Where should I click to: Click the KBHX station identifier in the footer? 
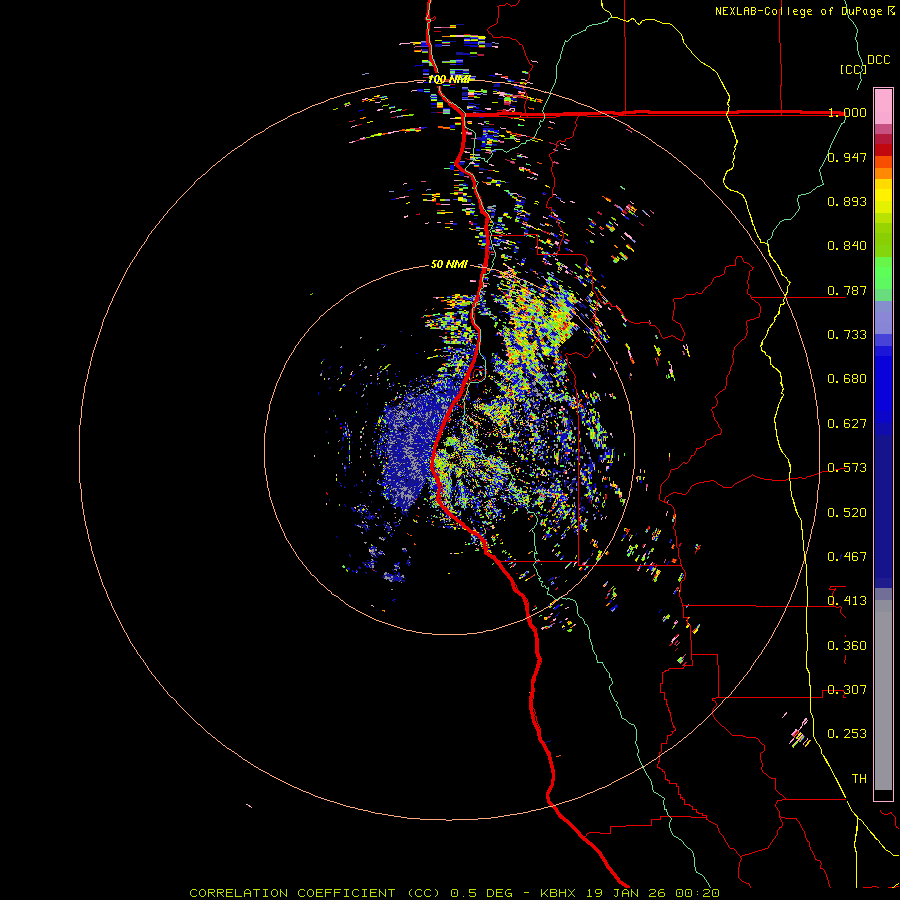point(560,893)
